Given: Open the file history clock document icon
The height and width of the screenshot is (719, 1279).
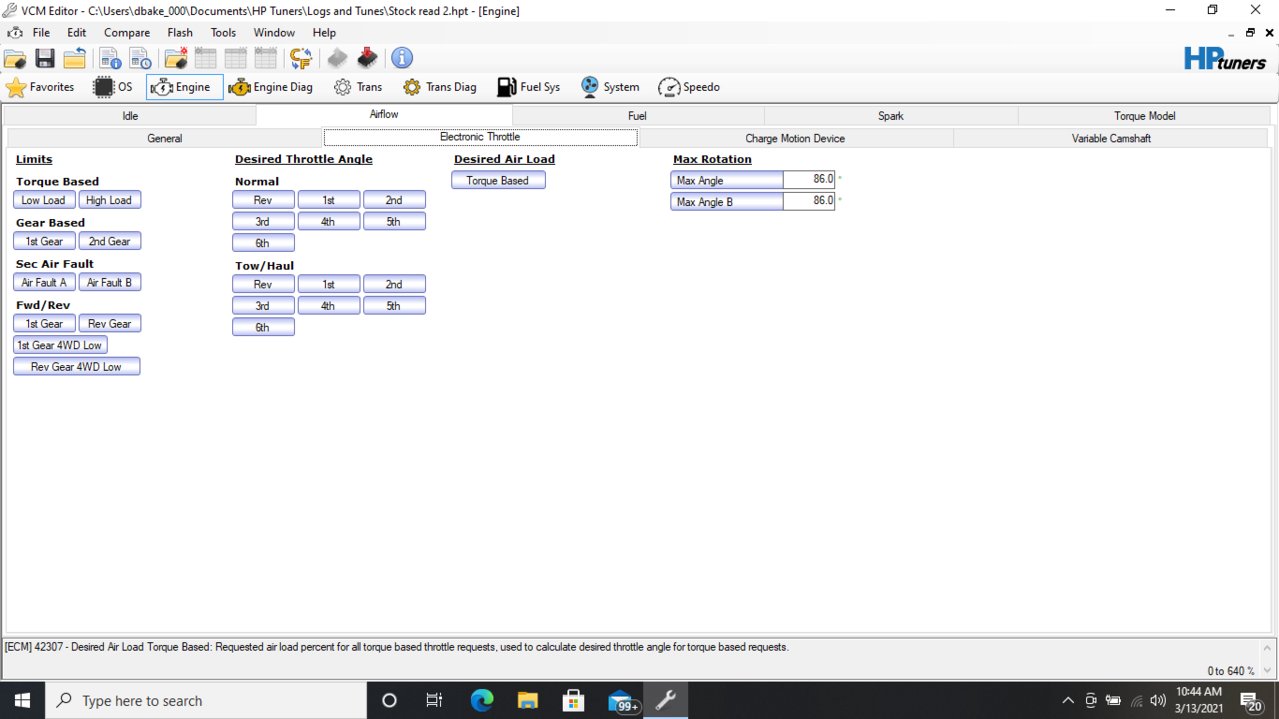Looking at the screenshot, I should [x=140, y=58].
